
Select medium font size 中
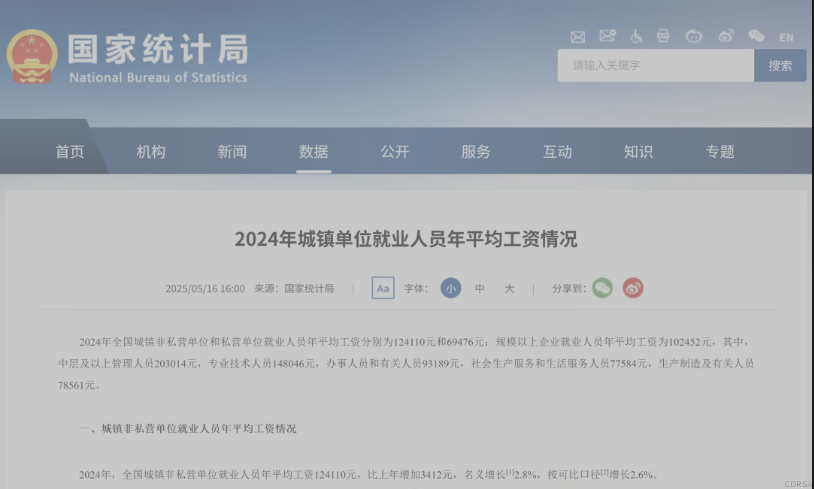480,288
